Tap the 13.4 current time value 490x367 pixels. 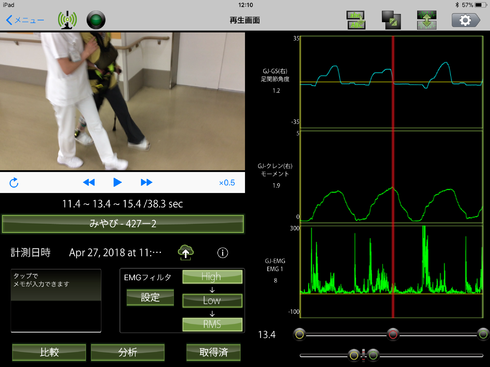[267, 335]
